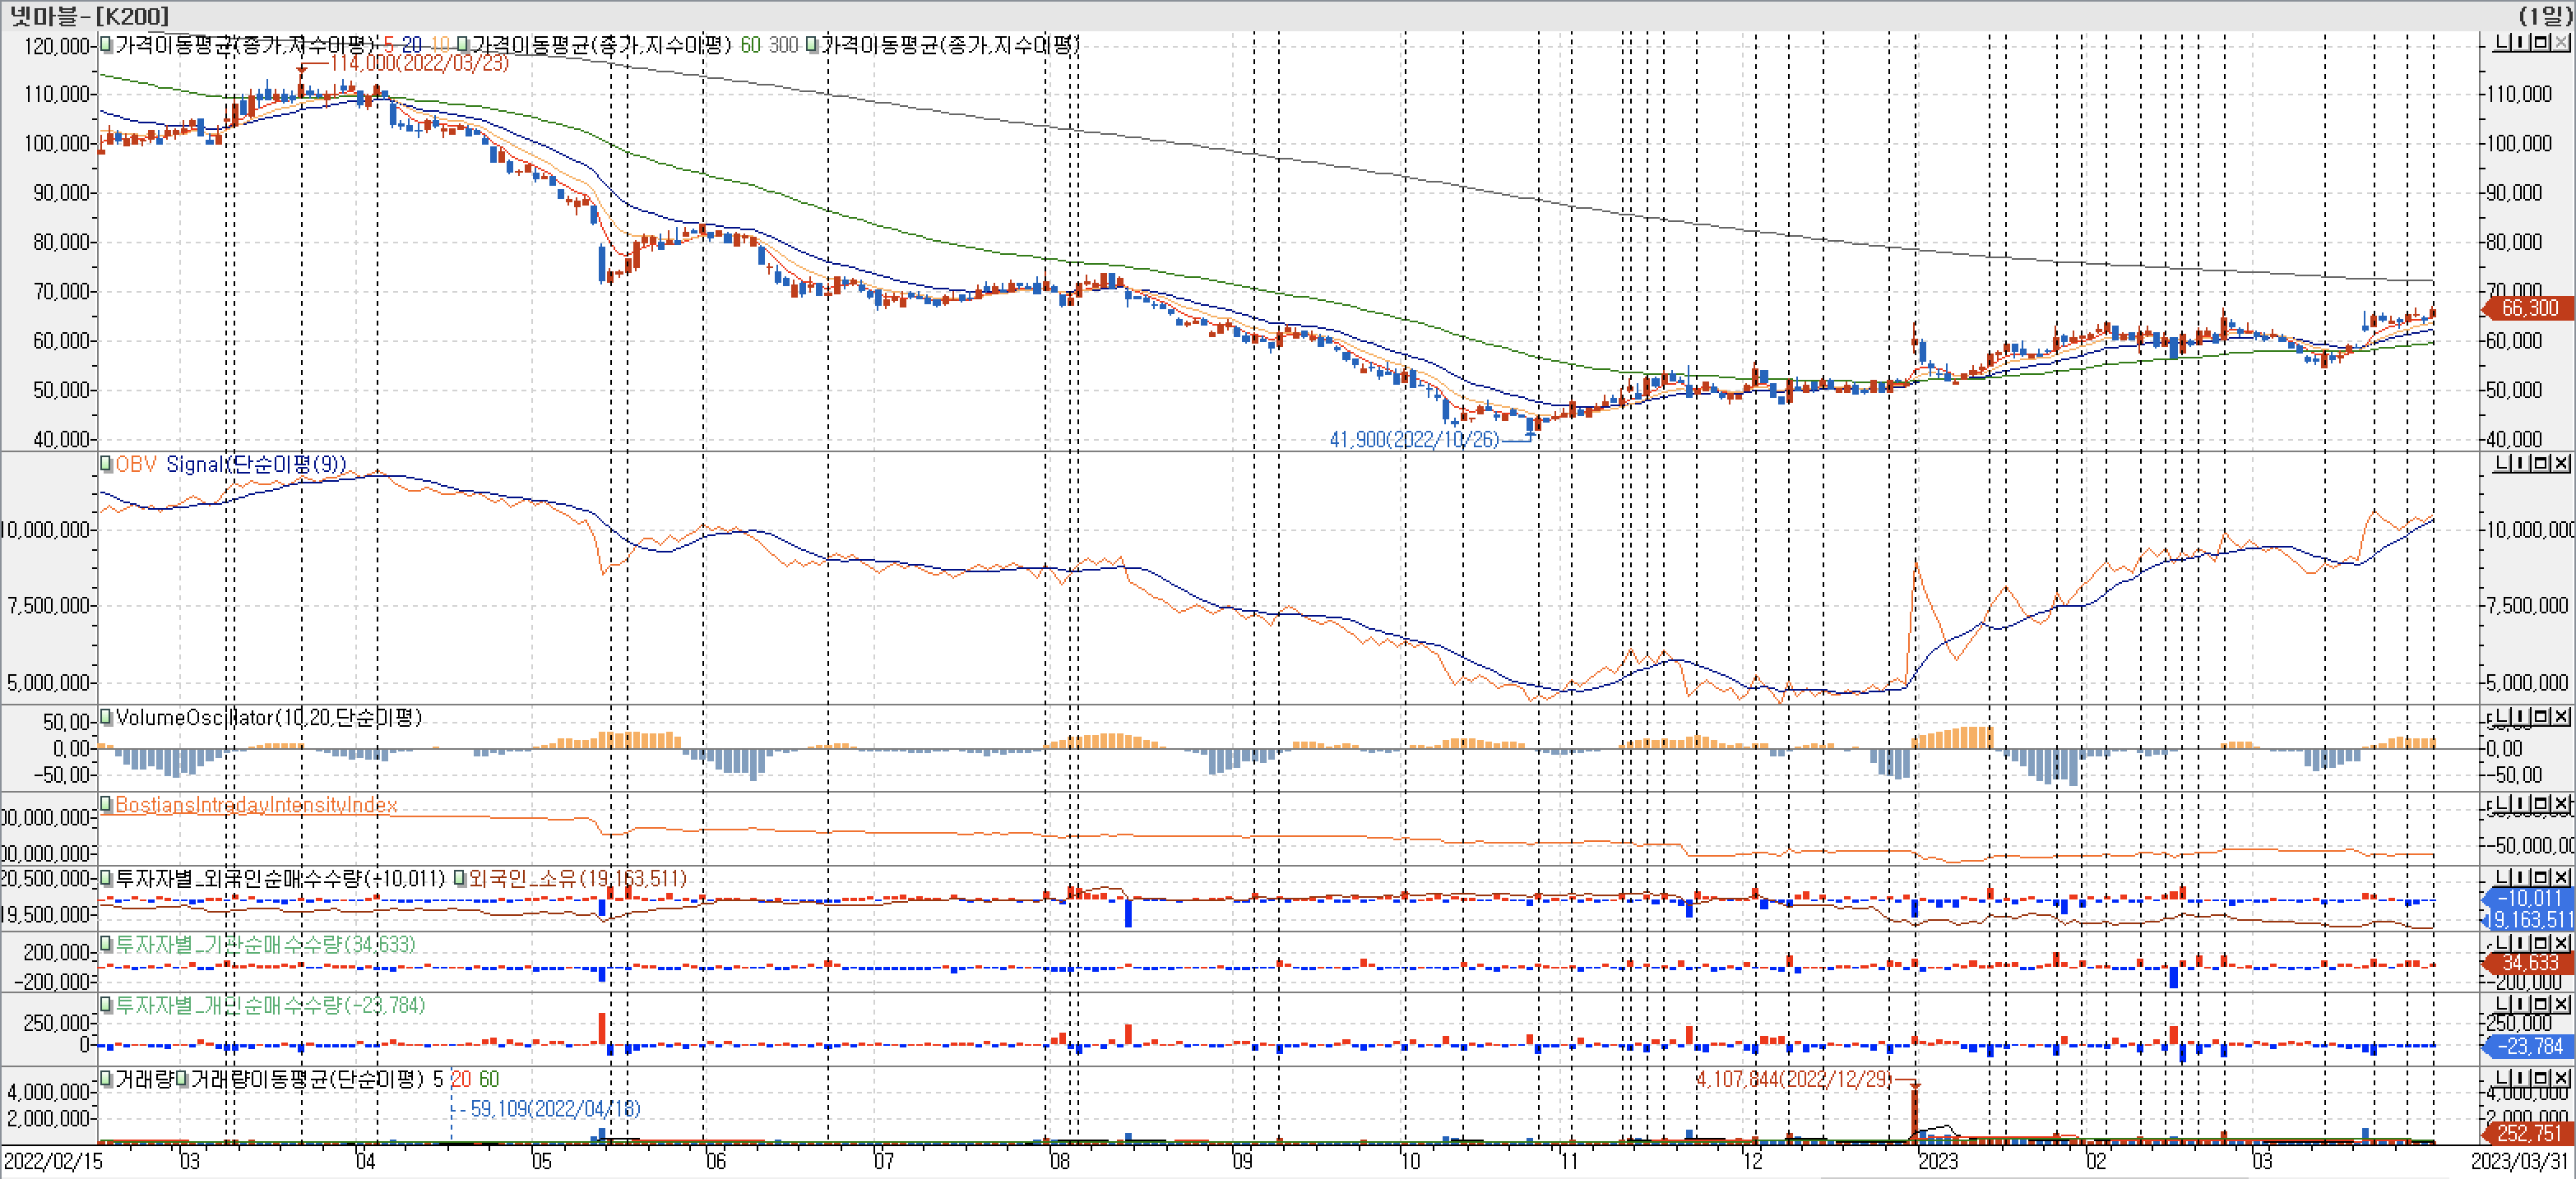Toggle the green box beside the OBV label
Image resolution: width=2576 pixels, height=1179 pixels.
click(106, 464)
